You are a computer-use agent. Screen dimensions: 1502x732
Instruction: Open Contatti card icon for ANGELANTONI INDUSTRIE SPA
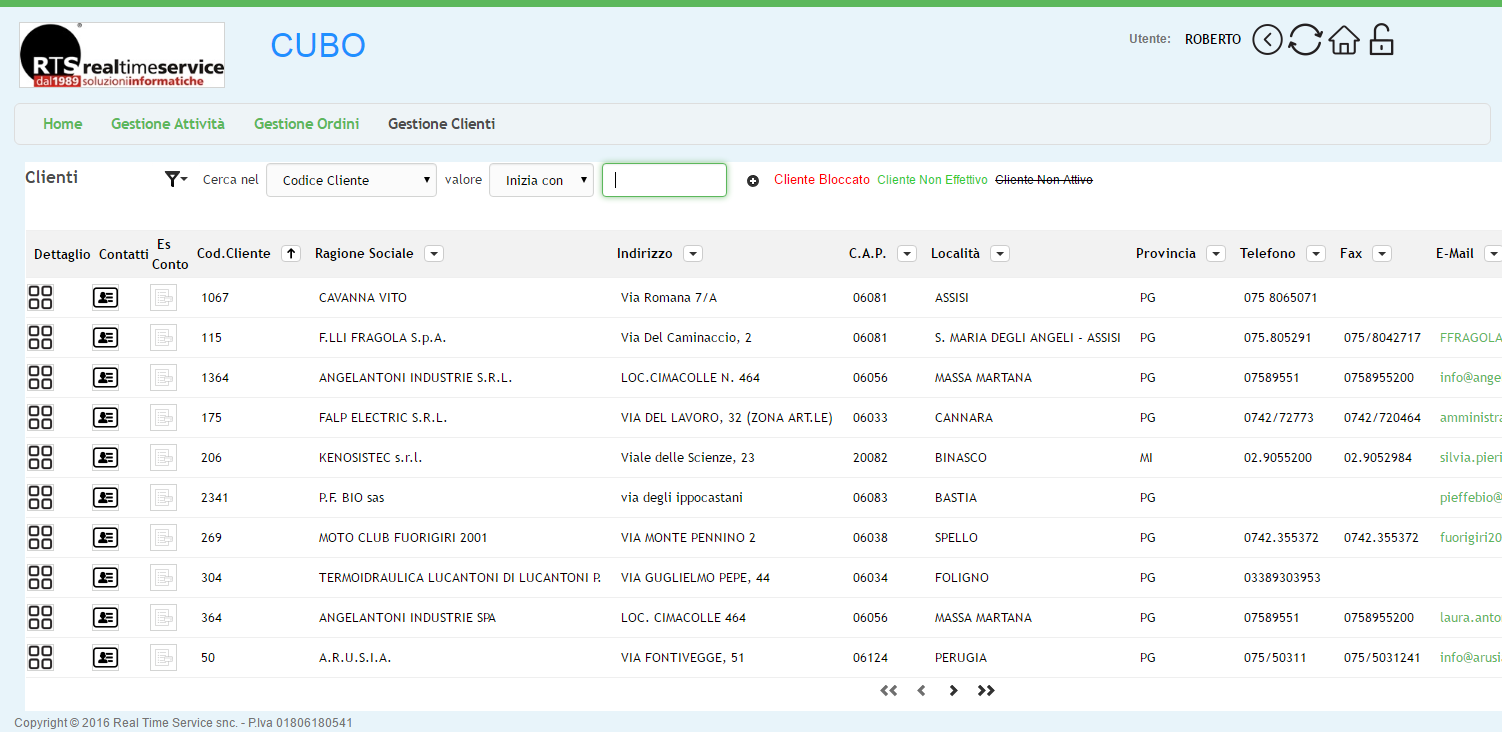pos(105,618)
